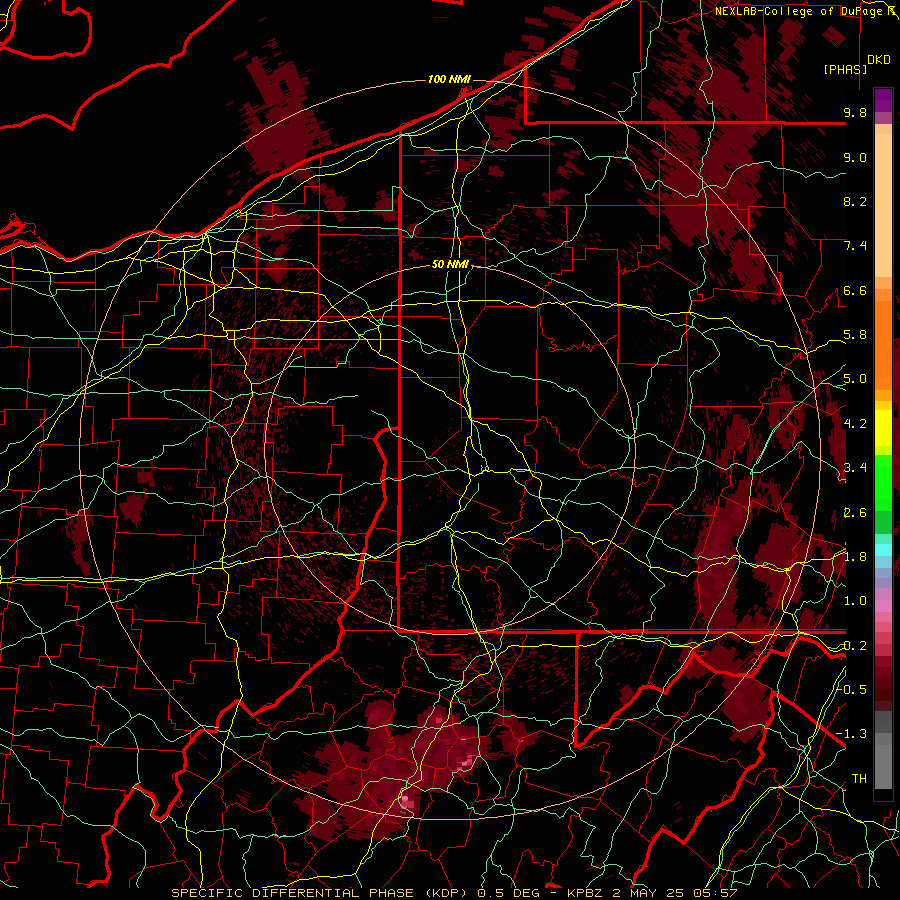Select the [PHAS] legend heading

pyautogui.click(x=845, y=69)
